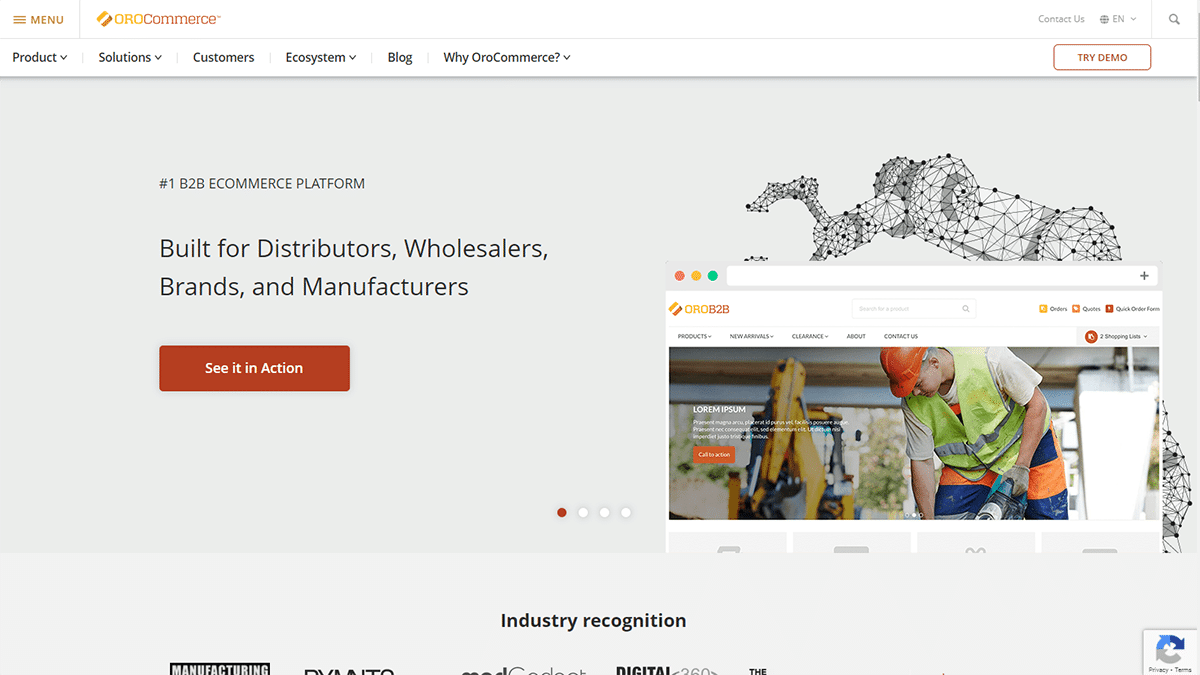The image size is (1200, 675).
Task: Click the mockup search magnifier icon
Action: (966, 309)
